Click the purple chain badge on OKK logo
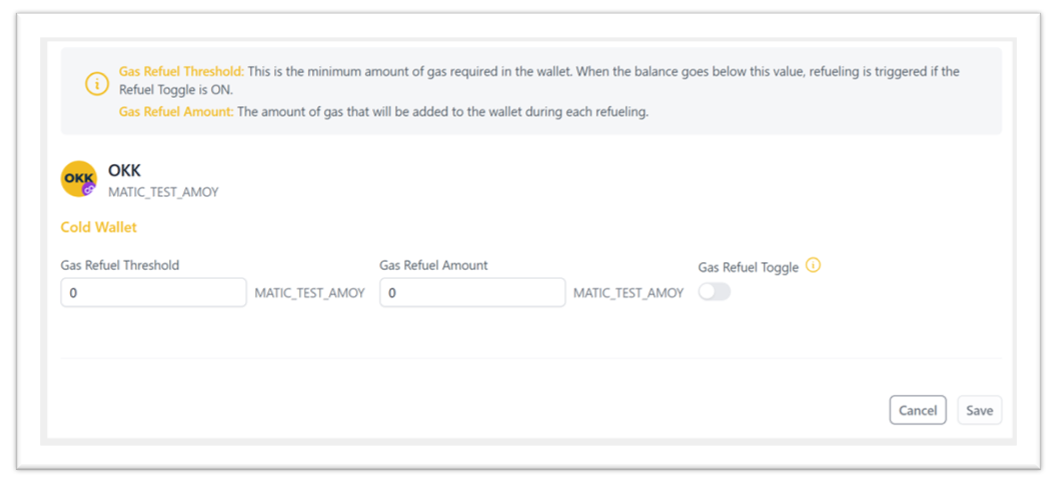1049x477 pixels. click(x=89, y=189)
